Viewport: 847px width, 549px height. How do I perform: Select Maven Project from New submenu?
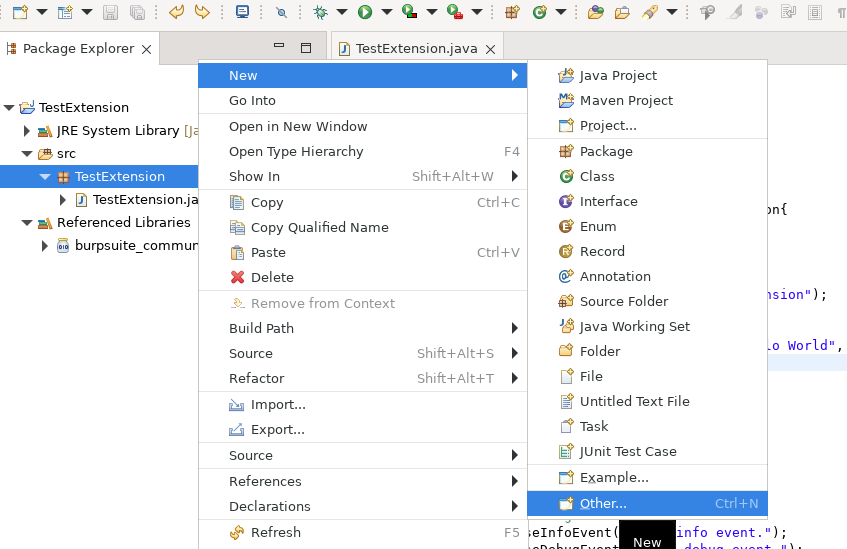(x=625, y=100)
